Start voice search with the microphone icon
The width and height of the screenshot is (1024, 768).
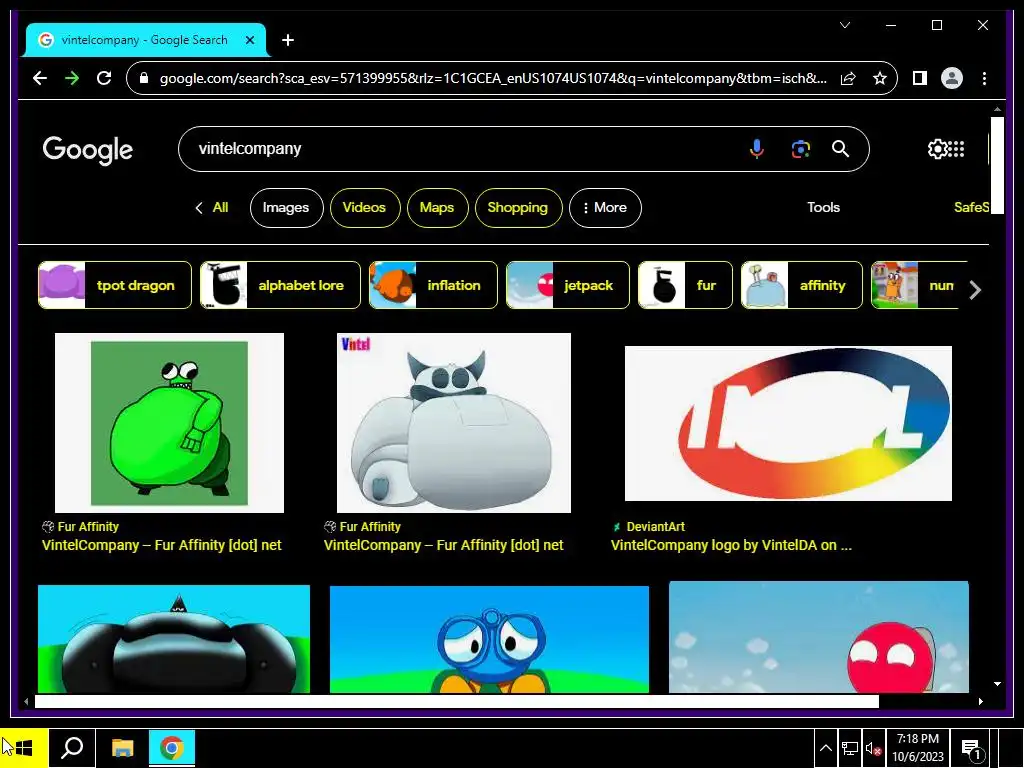[x=756, y=149]
